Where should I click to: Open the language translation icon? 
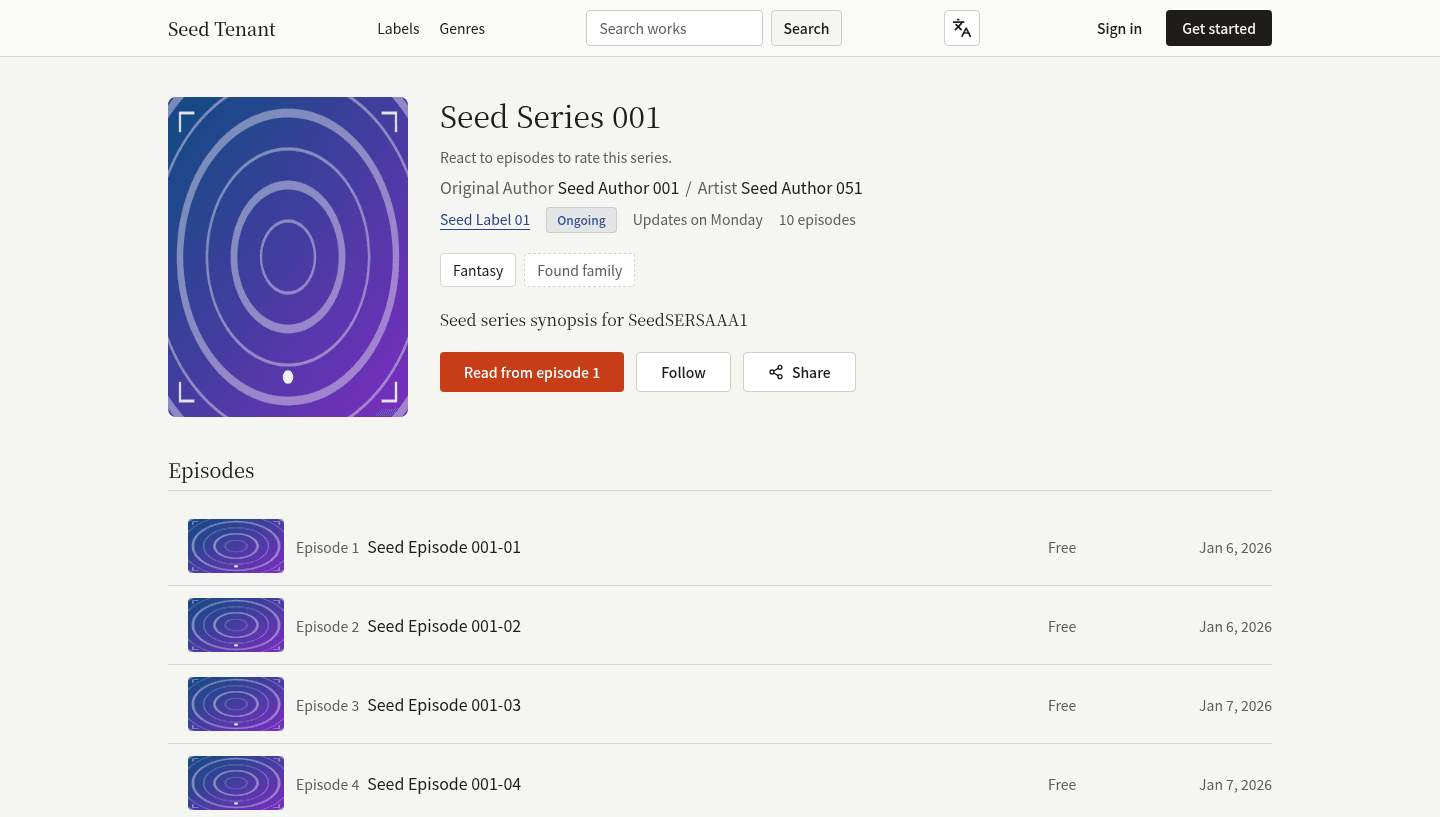(962, 28)
